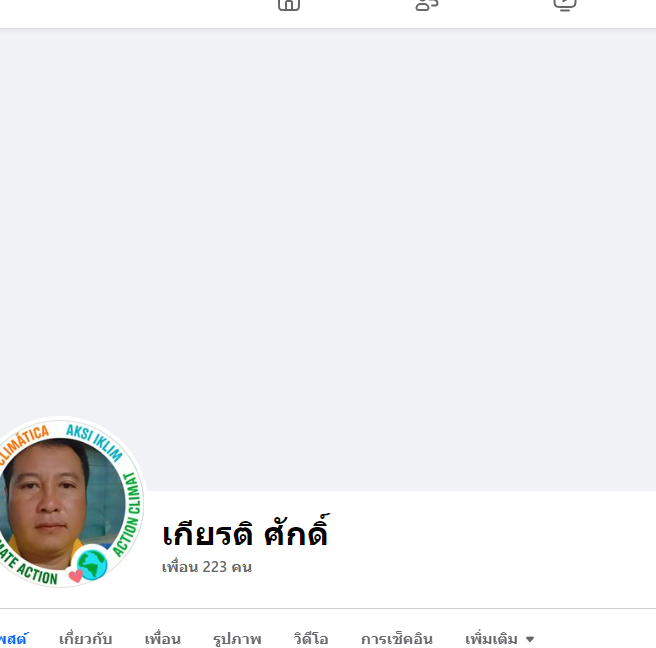The image size is (656, 648).
Task: Open the เพื่อน 223 คน friends count link
Action: click(207, 567)
